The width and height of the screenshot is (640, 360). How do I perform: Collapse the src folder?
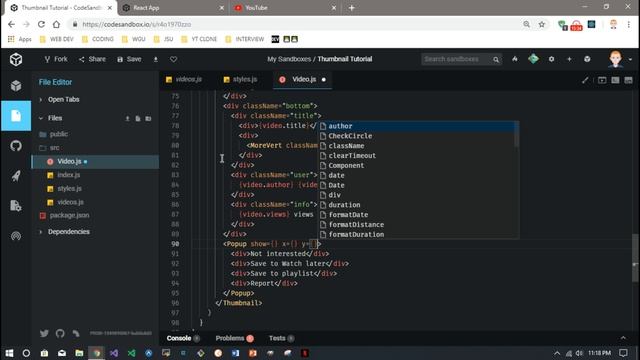pyautogui.click(x=54, y=148)
